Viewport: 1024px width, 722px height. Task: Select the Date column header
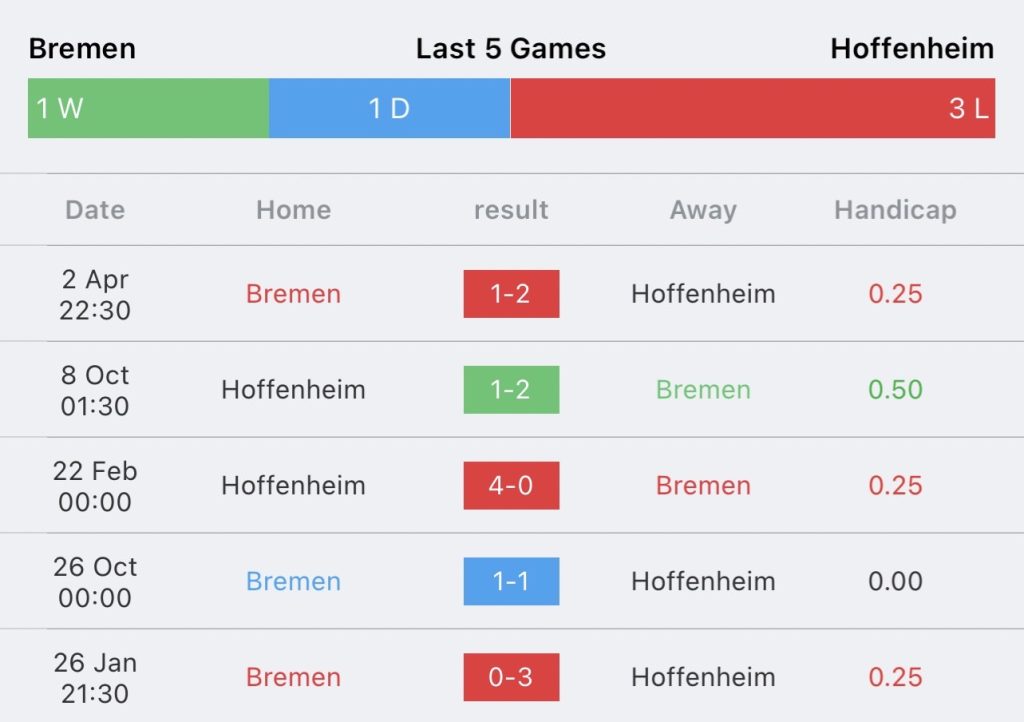click(95, 210)
